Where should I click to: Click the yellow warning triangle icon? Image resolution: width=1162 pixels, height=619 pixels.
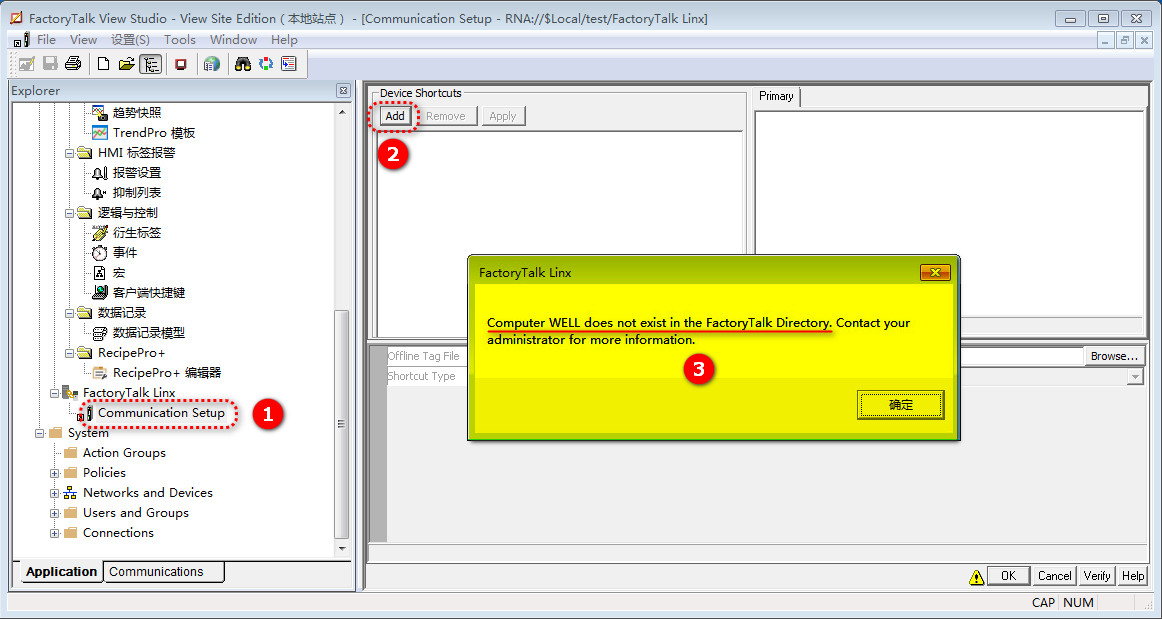tap(976, 576)
